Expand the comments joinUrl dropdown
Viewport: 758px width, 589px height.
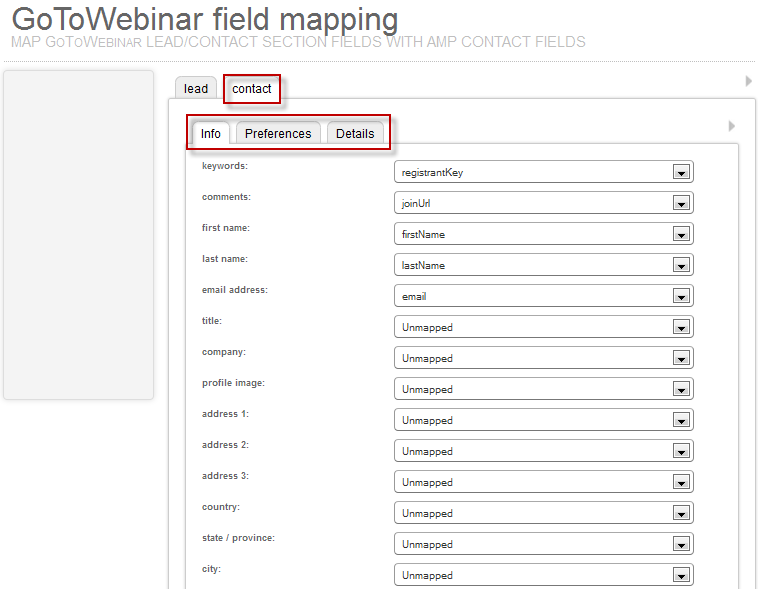(543, 203)
